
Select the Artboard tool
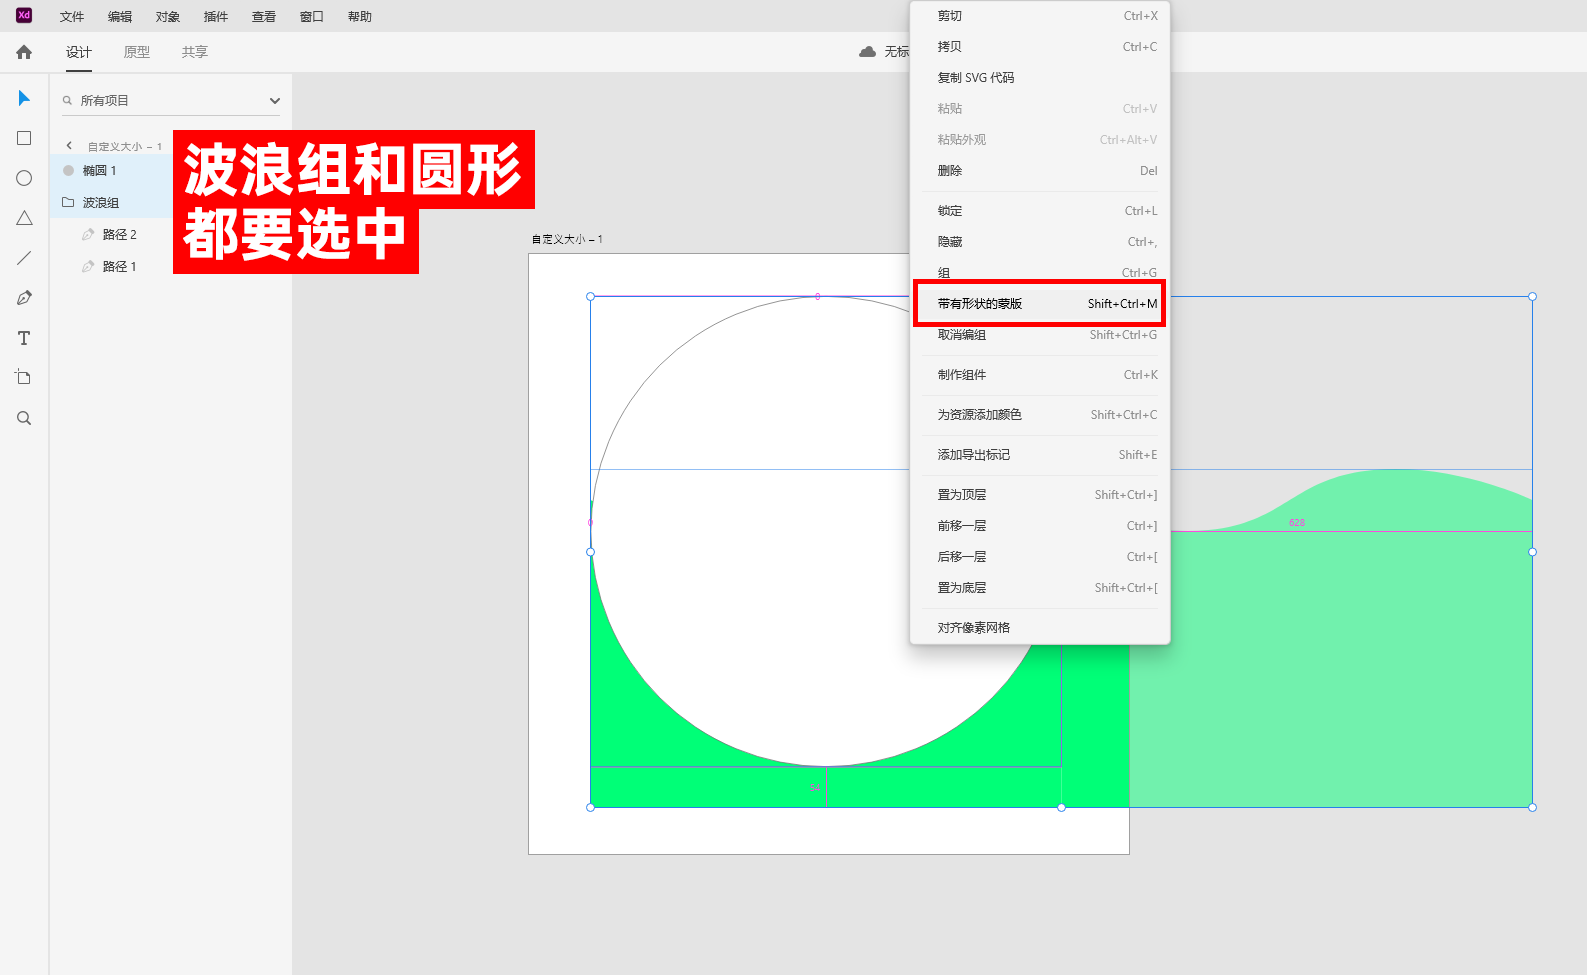pyautogui.click(x=24, y=378)
